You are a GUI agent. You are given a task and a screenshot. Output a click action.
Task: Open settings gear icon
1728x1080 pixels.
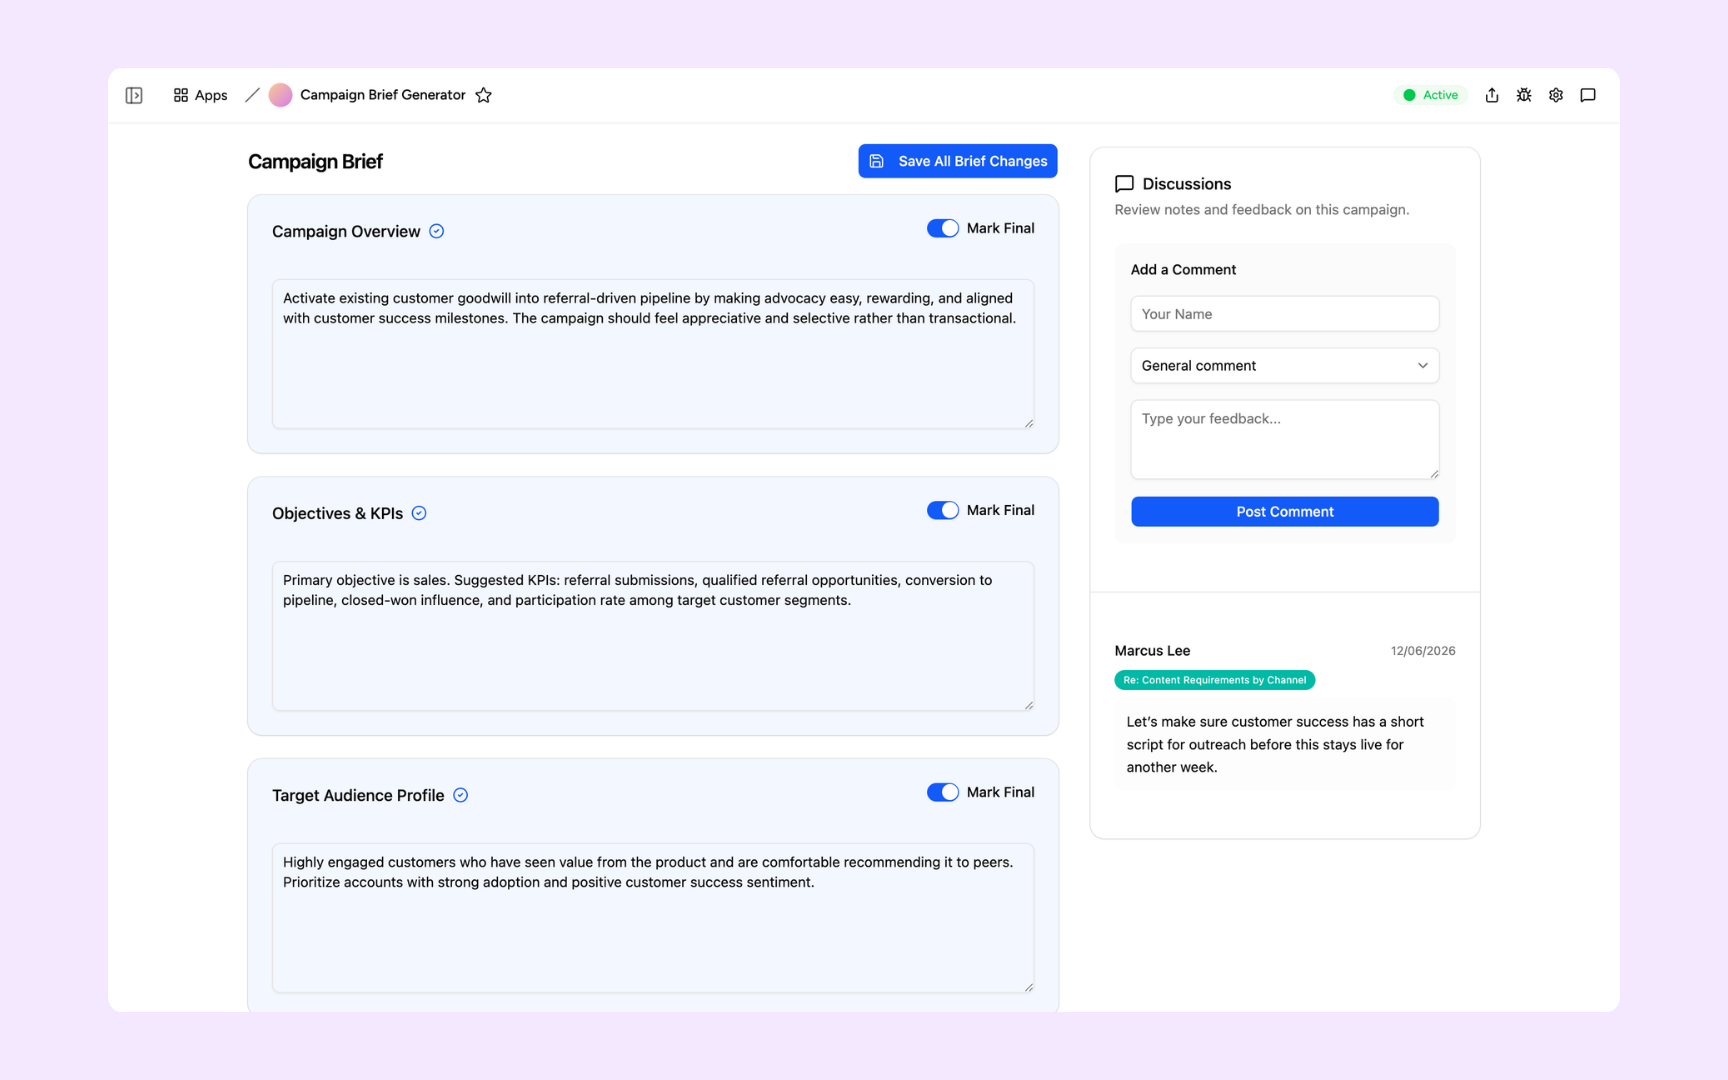1556,95
